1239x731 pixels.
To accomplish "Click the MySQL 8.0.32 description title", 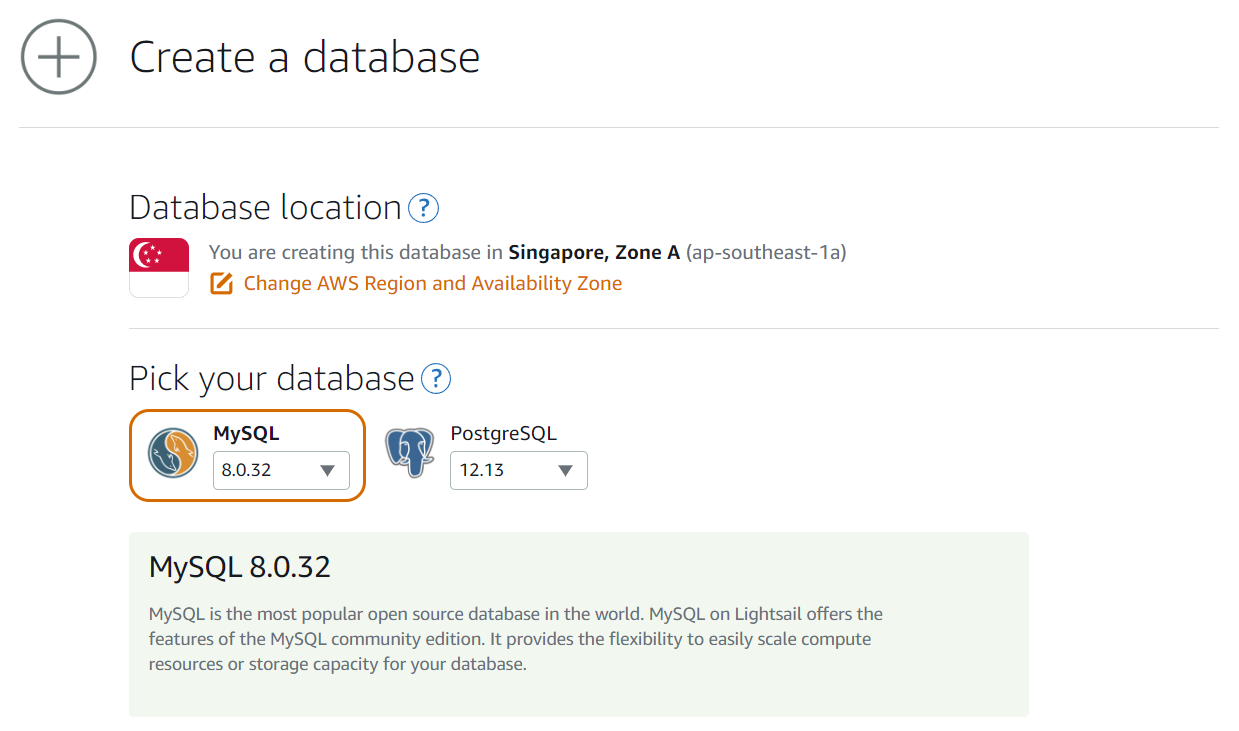I will (240, 568).
